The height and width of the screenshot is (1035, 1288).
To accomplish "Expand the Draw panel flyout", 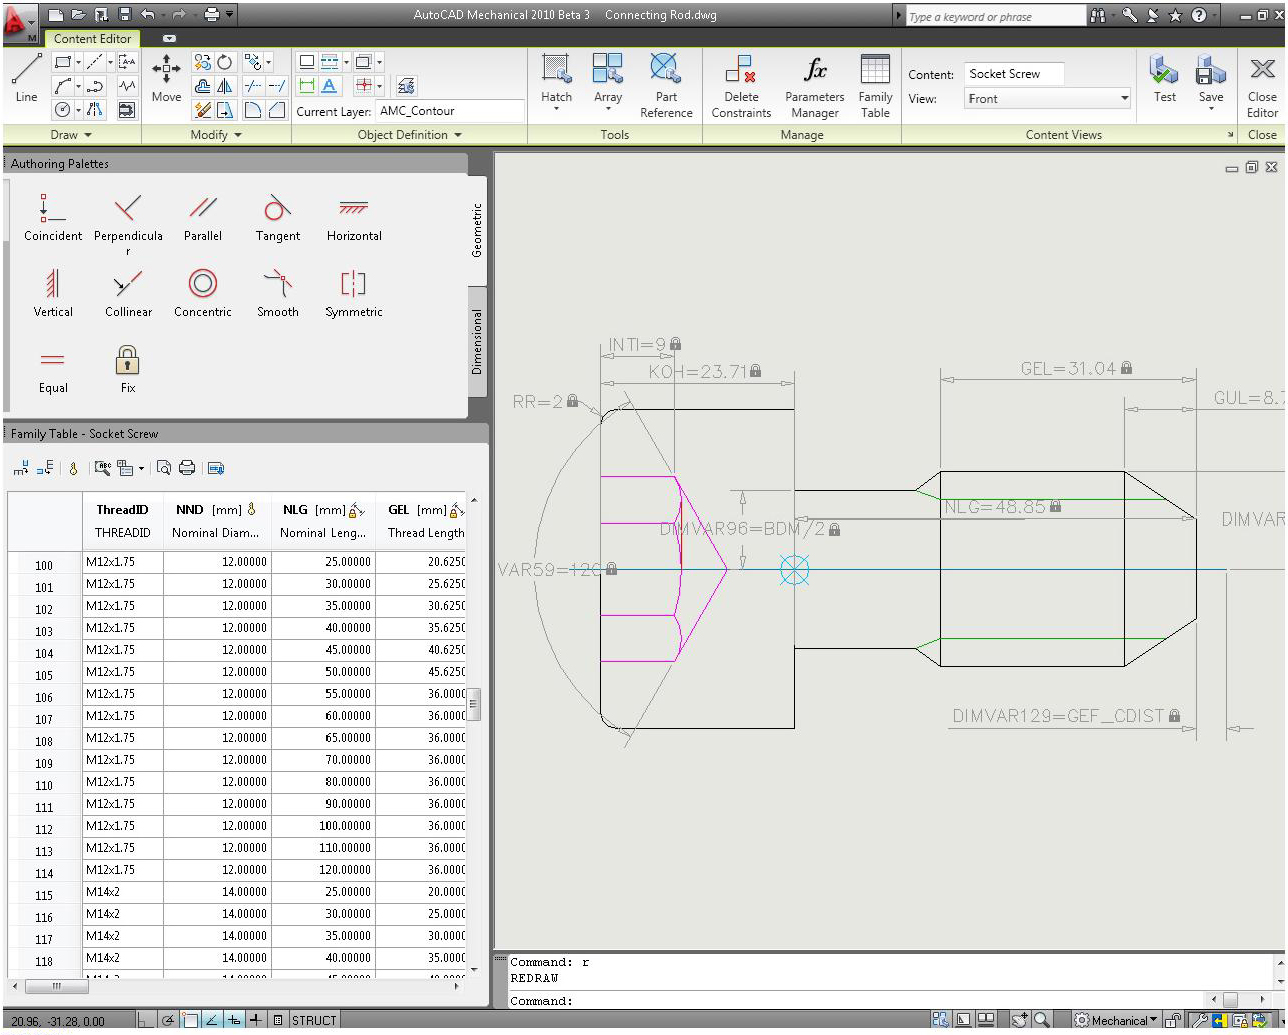I will click(x=71, y=135).
